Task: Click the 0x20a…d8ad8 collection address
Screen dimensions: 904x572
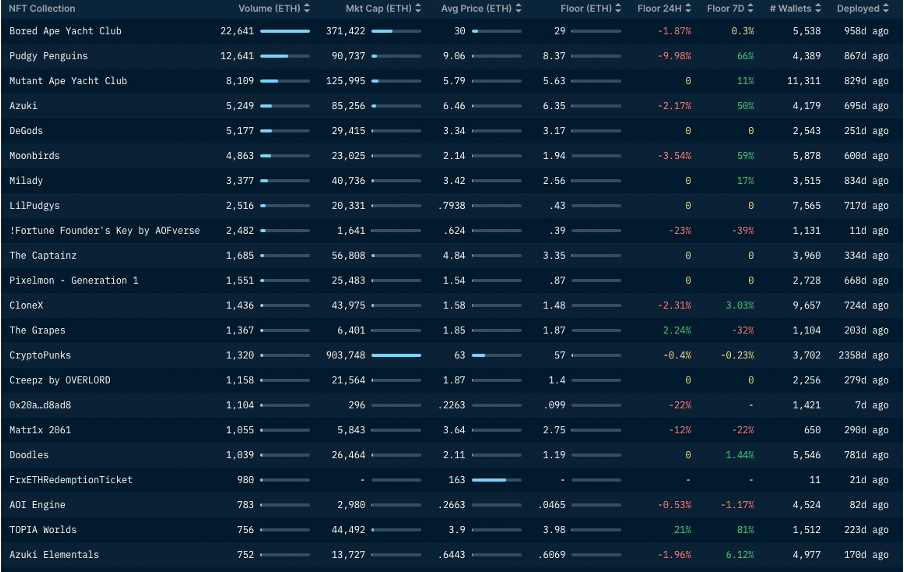Action: pyautogui.click(x=40, y=405)
